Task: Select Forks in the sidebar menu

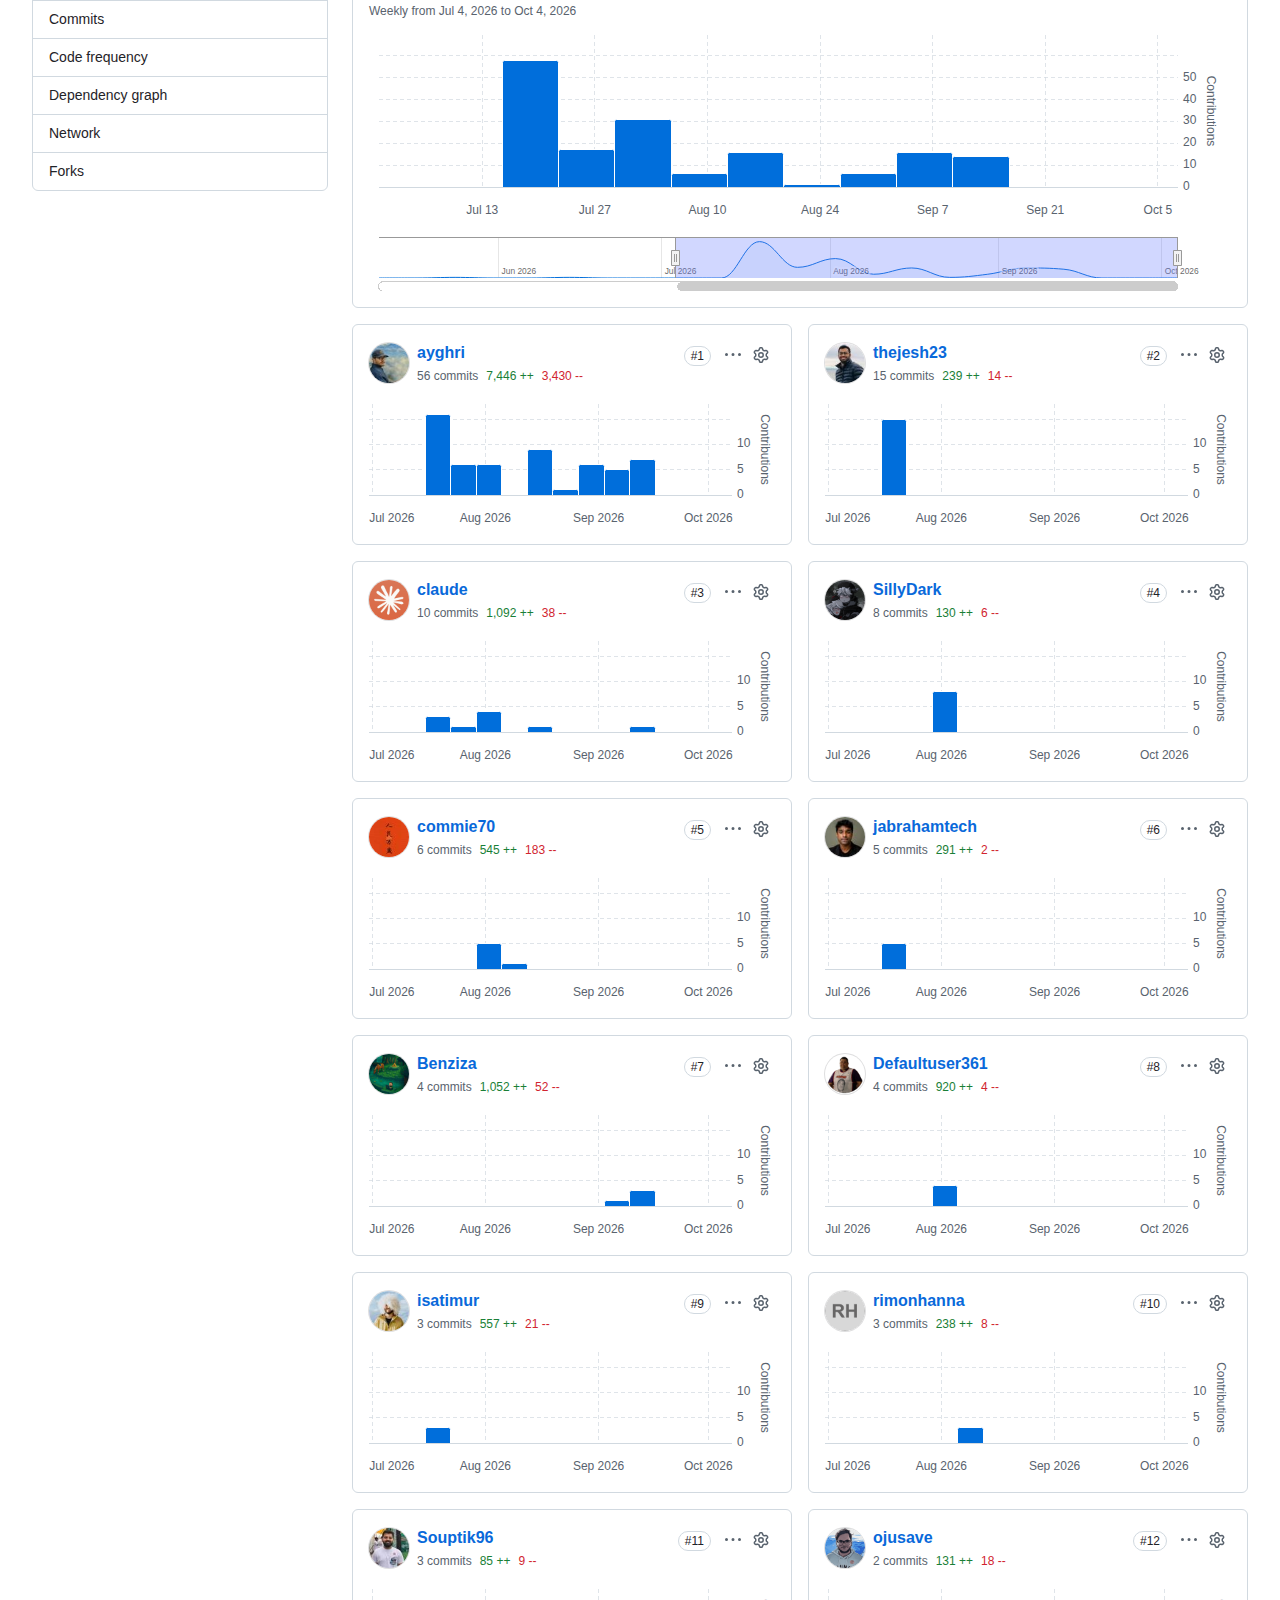Action: pyautogui.click(x=180, y=171)
